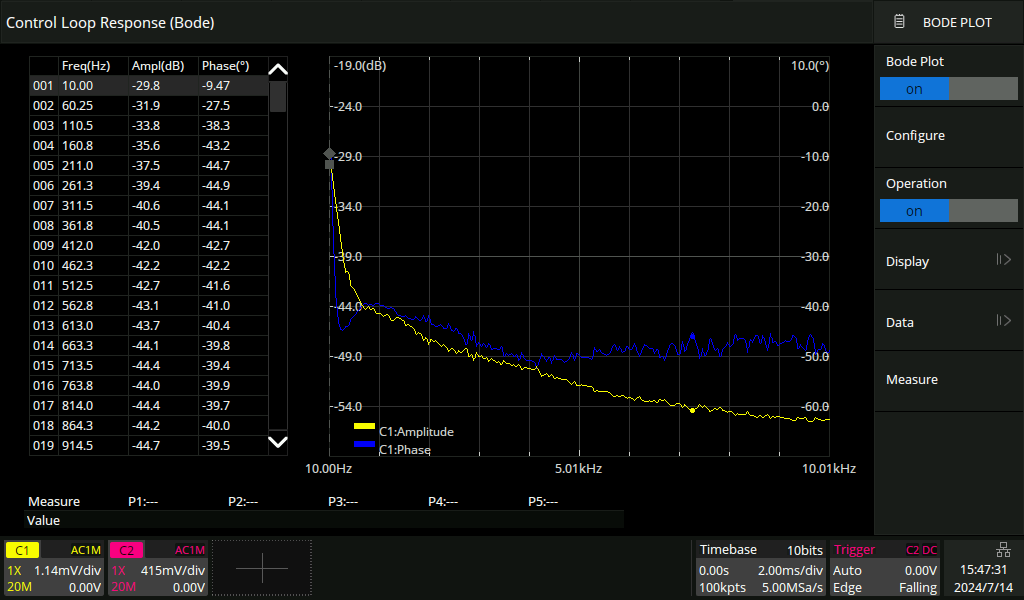Click the BODE PLOT menu header icon
The height and width of the screenshot is (600, 1024).
[899, 22]
